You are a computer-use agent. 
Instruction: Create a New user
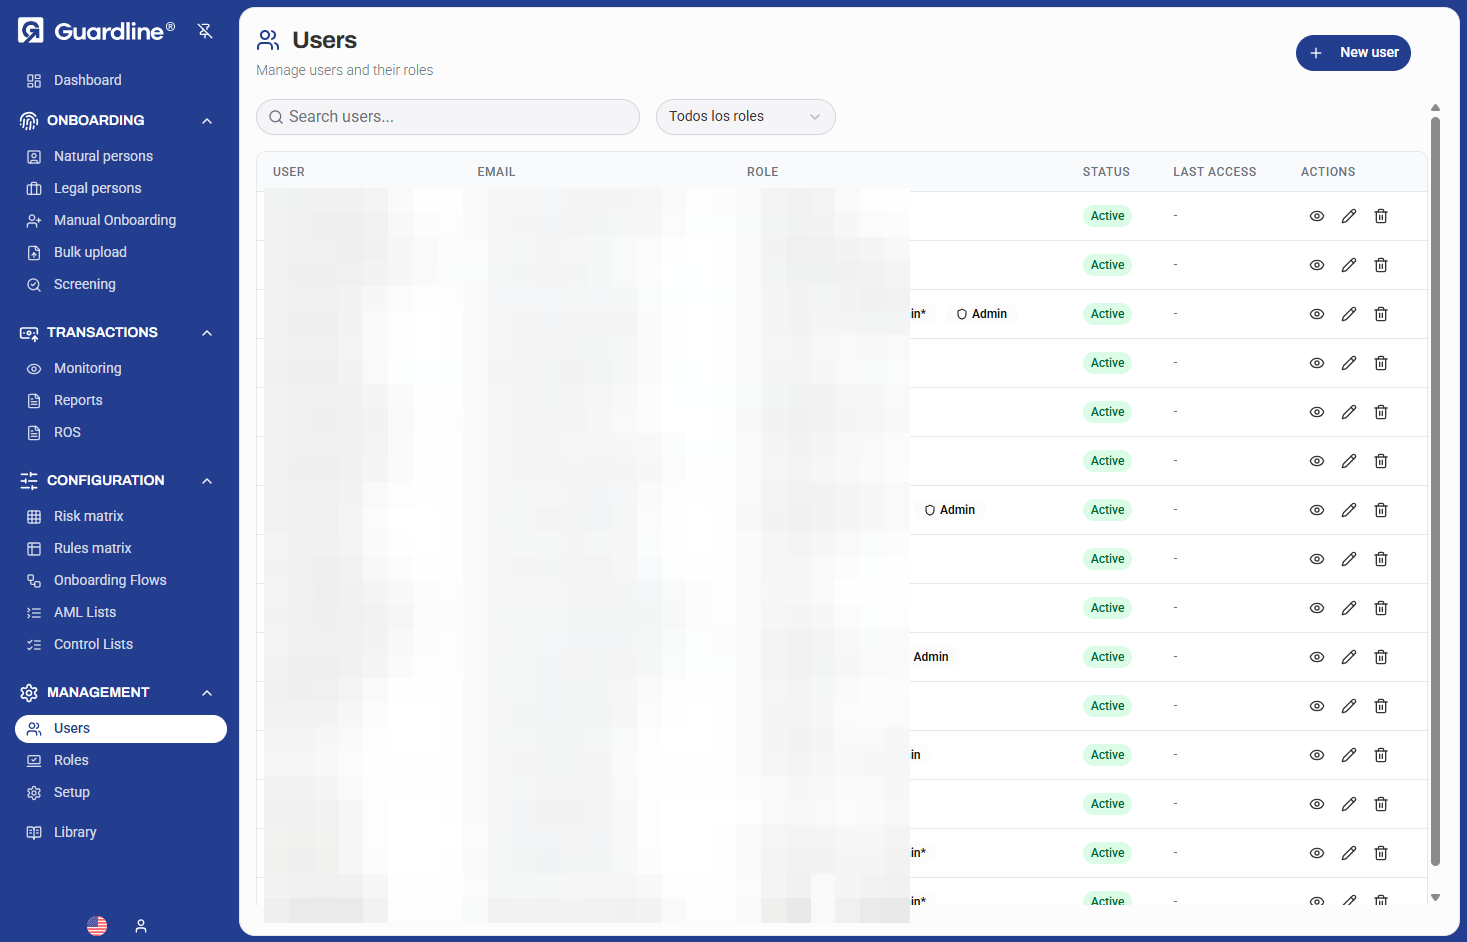pos(1353,52)
